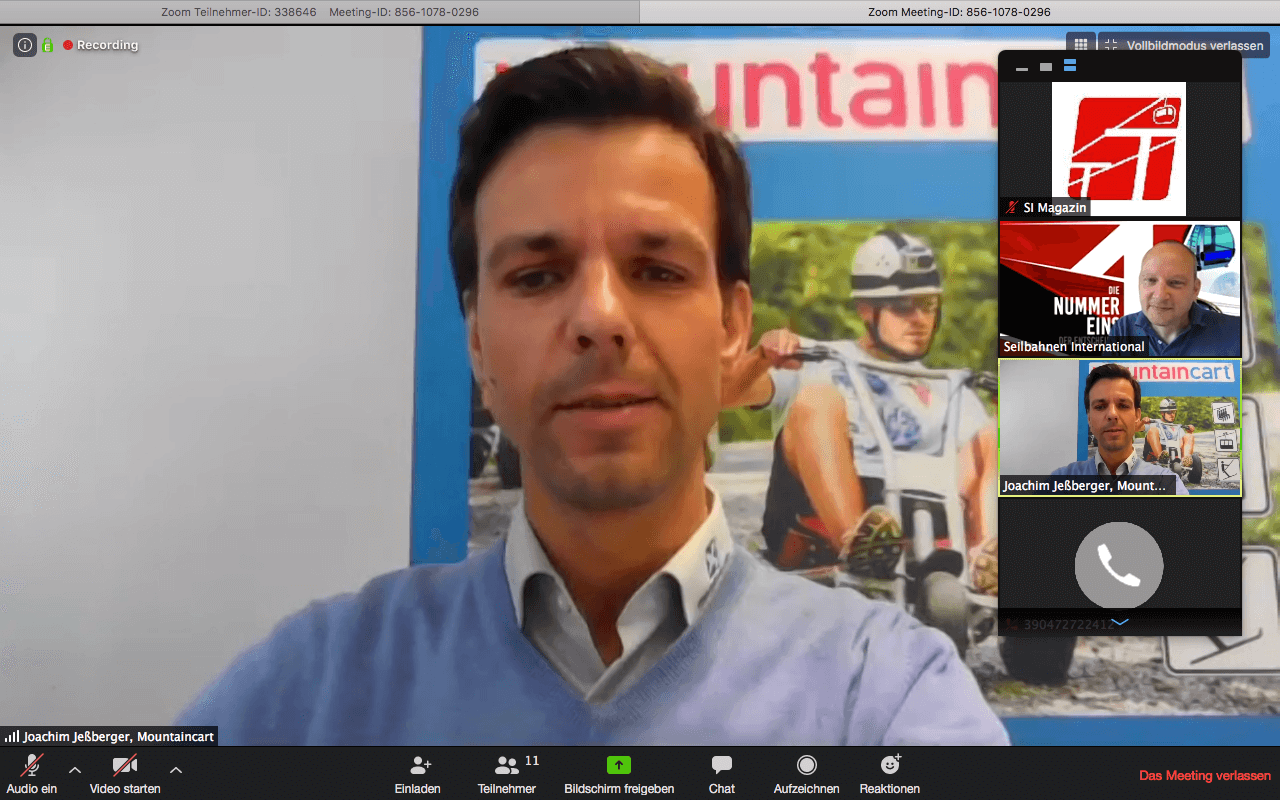The width and height of the screenshot is (1280, 800).
Task: Select the Seilbahnen International video thumbnail
Action: click(x=1119, y=289)
